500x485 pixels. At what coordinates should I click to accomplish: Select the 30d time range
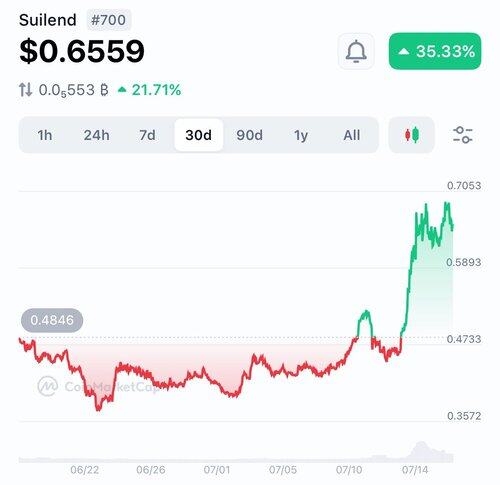coord(199,135)
